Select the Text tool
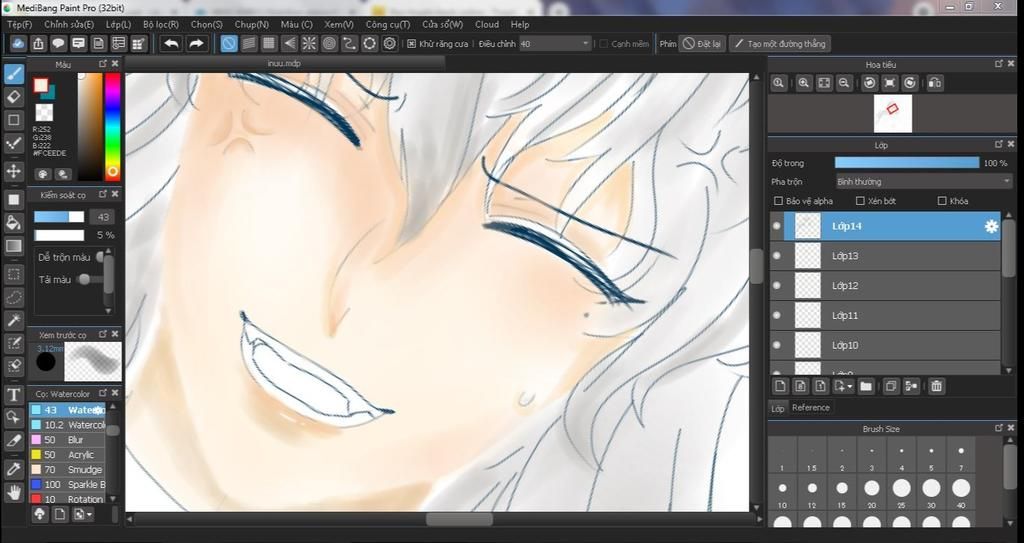The width and height of the screenshot is (1024, 543). [x=14, y=395]
